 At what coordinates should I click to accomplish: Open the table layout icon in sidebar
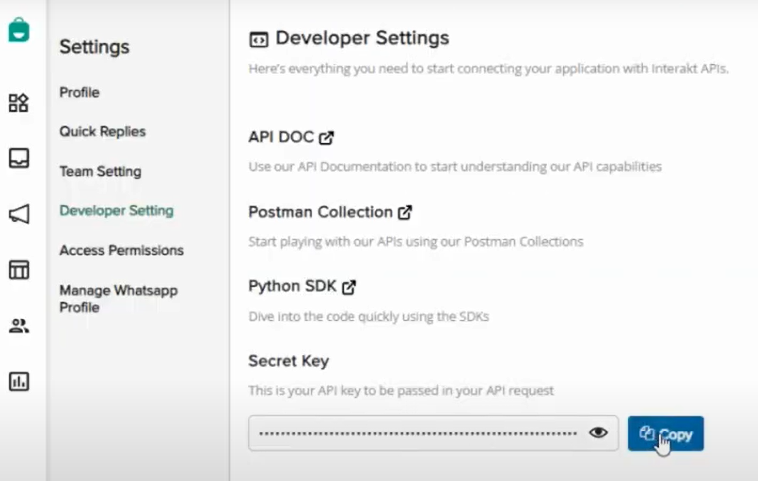(x=19, y=270)
